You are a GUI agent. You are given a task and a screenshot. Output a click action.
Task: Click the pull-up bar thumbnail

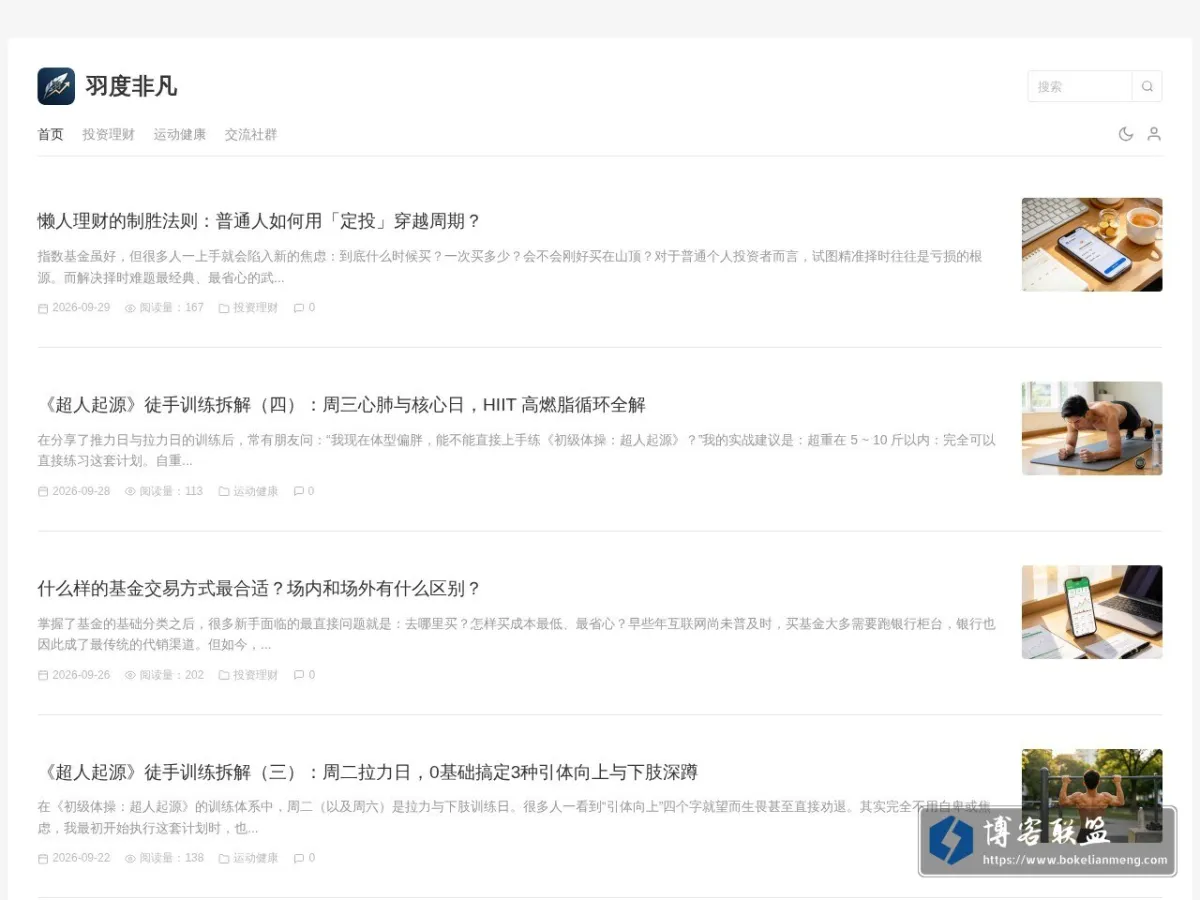click(1092, 795)
